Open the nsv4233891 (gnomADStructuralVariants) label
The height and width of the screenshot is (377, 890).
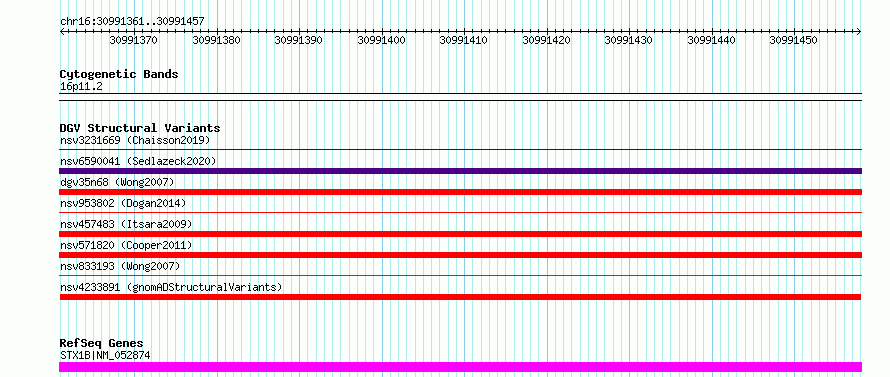point(171,287)
